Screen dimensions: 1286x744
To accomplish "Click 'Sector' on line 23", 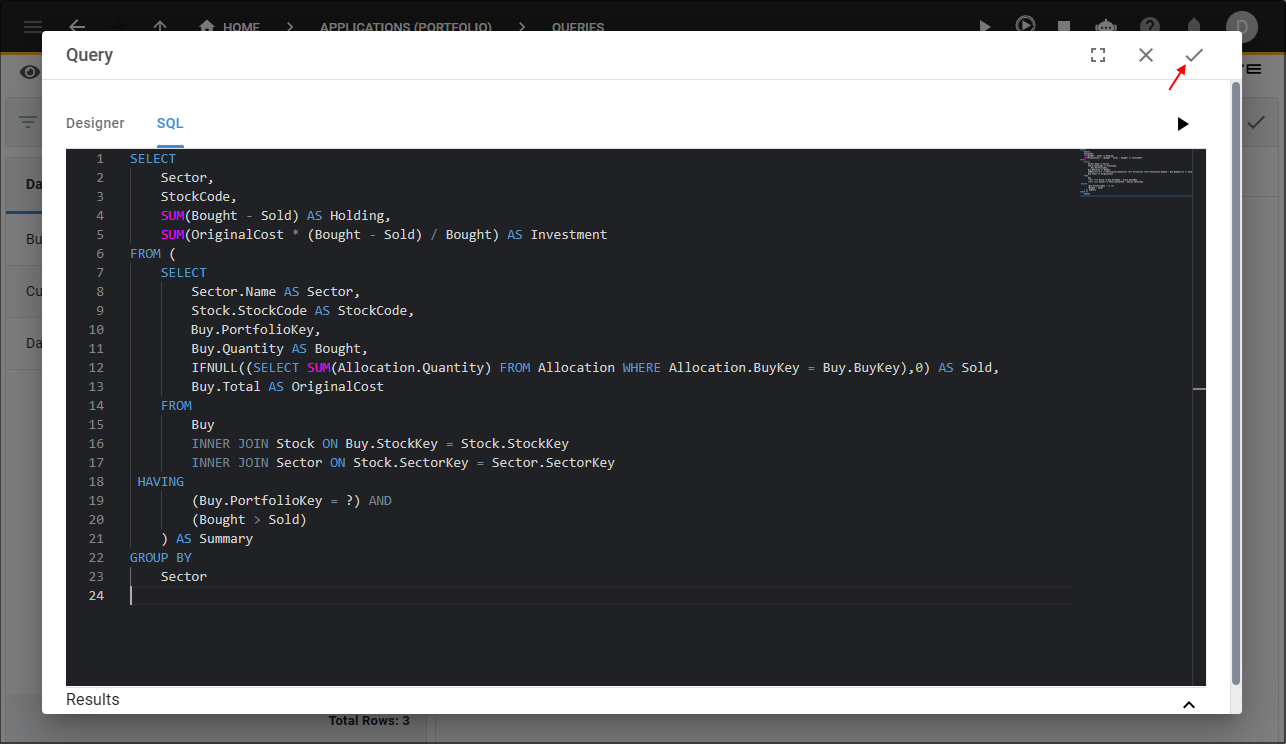I will pos(184,577).
